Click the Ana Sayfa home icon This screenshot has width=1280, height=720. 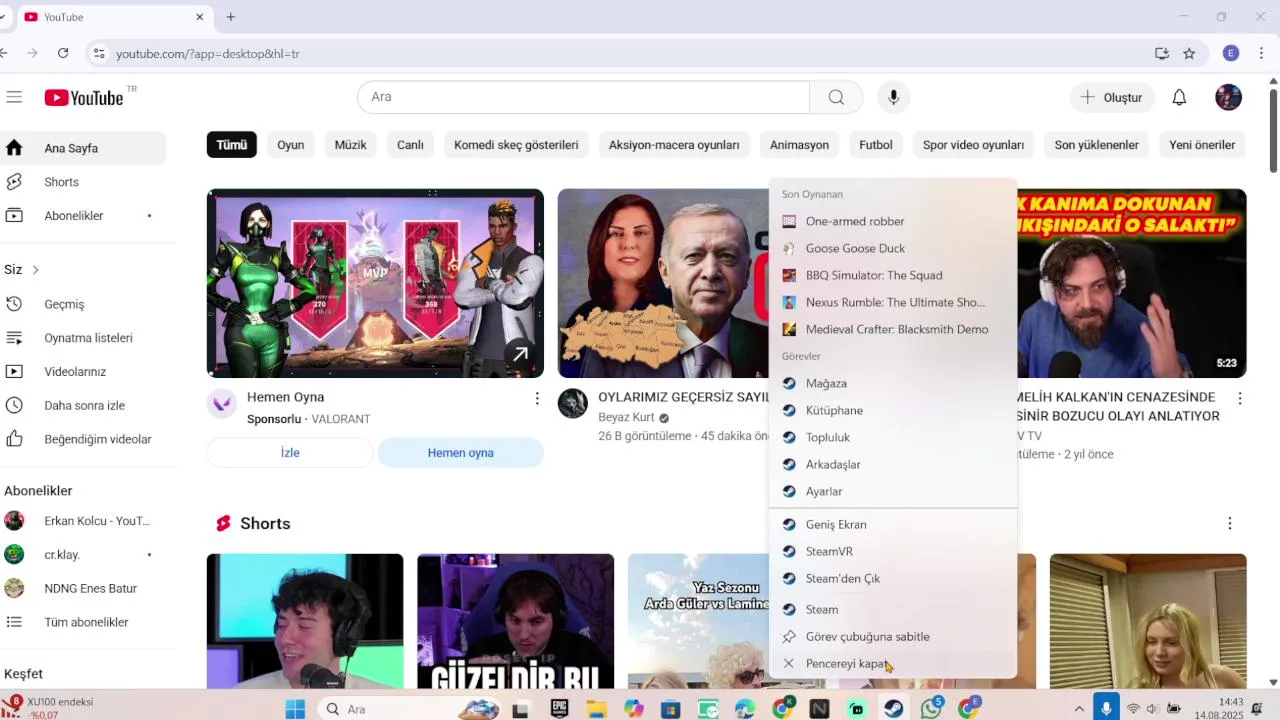click(x=14, y=148)
